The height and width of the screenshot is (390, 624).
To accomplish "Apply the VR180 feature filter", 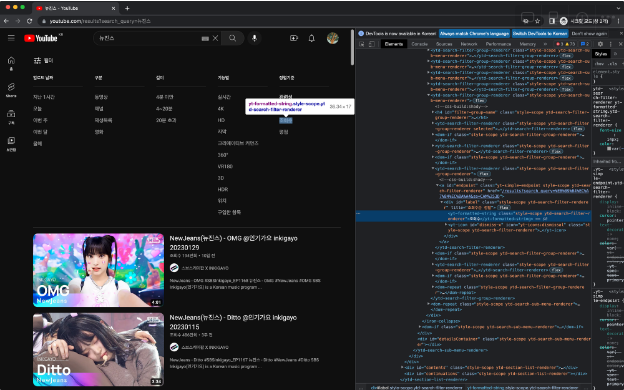I will click(x=225, y=166).
